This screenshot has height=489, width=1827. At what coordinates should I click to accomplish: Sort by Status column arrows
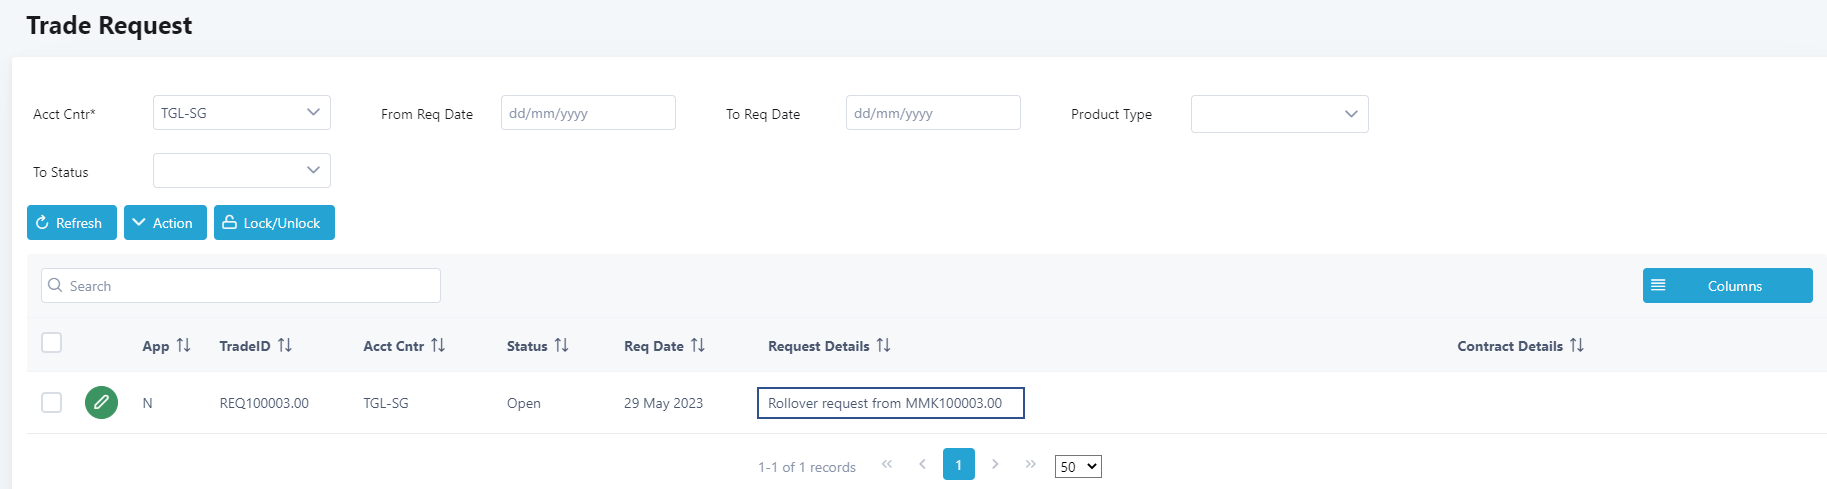click(561, 345)
